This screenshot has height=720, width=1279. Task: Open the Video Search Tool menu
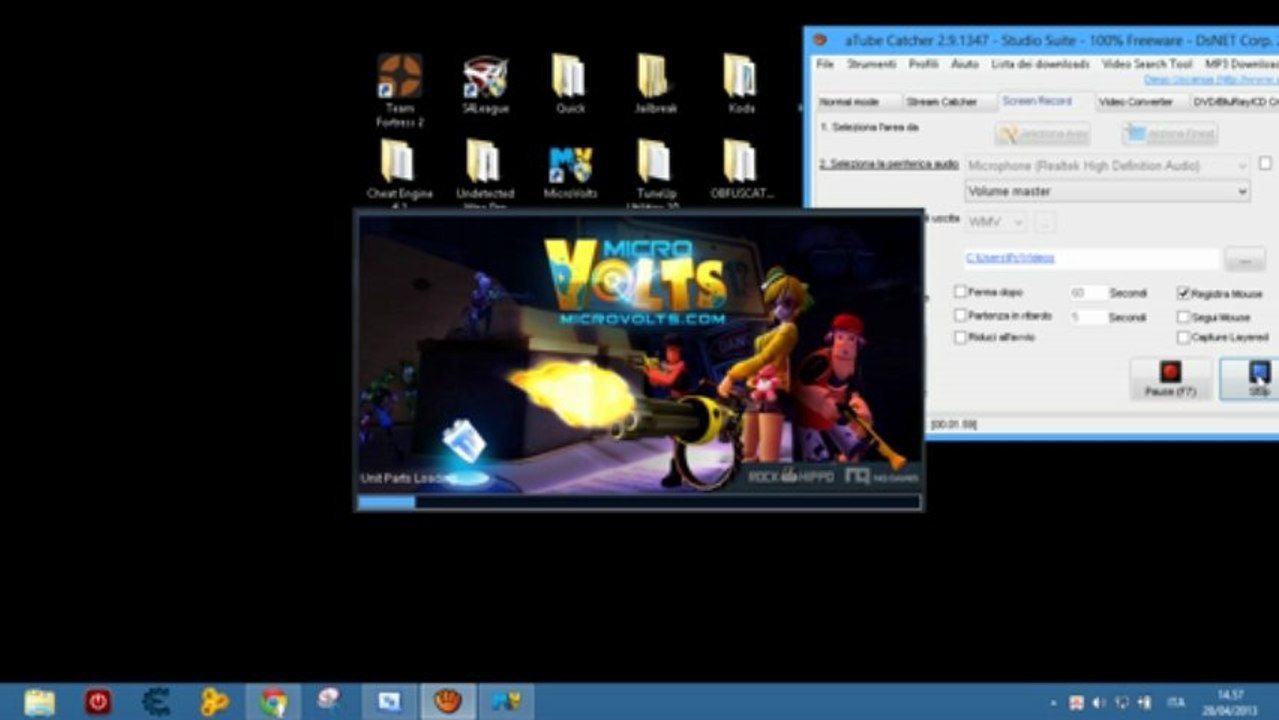pyautogui.click(x=1147, y=64)
